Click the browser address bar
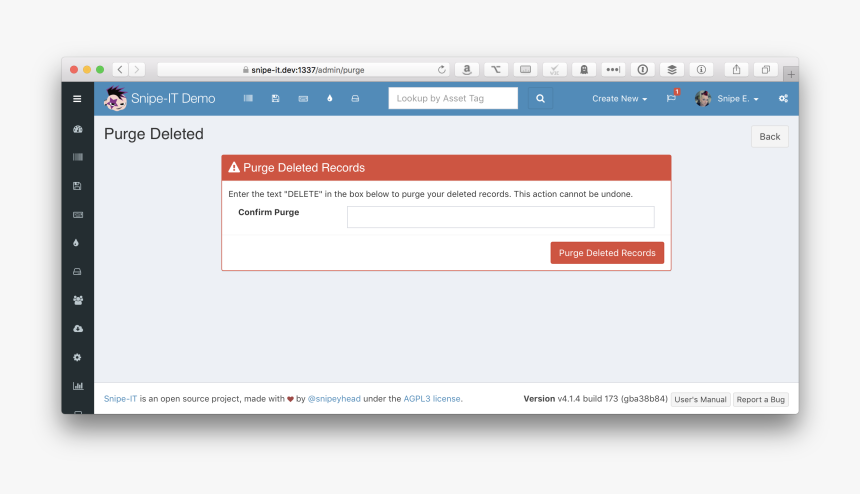This screenshot has height=494, width=860. tap(303, 70)
